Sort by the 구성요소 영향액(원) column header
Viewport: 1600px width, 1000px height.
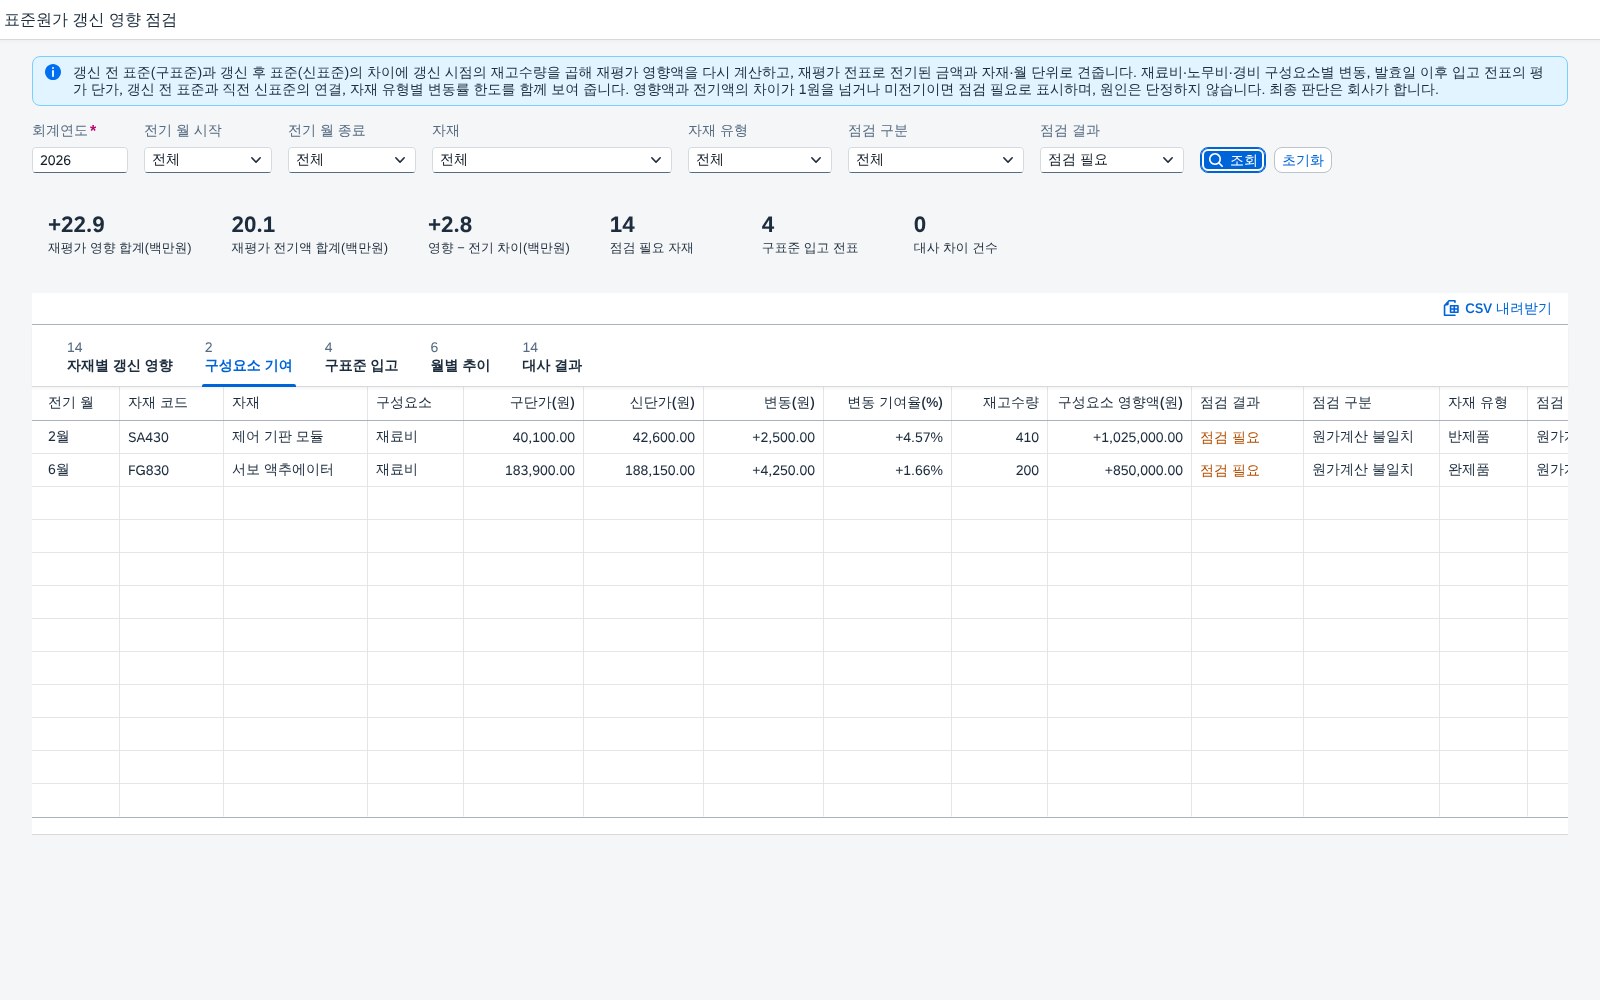coord(1120,403)
